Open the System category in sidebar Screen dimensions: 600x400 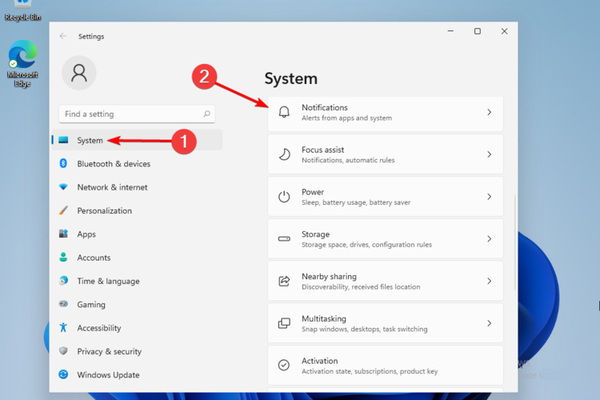point(137,140)
